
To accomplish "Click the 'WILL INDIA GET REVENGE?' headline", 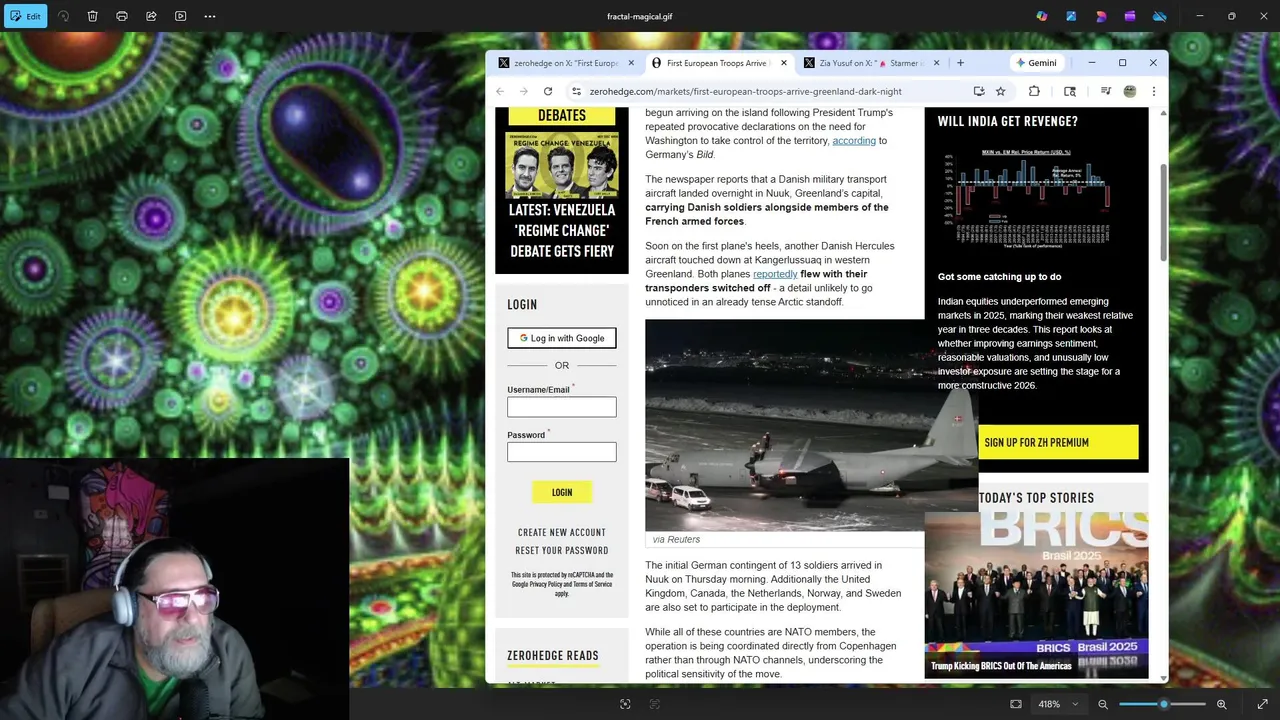I will click(1008, 121).
